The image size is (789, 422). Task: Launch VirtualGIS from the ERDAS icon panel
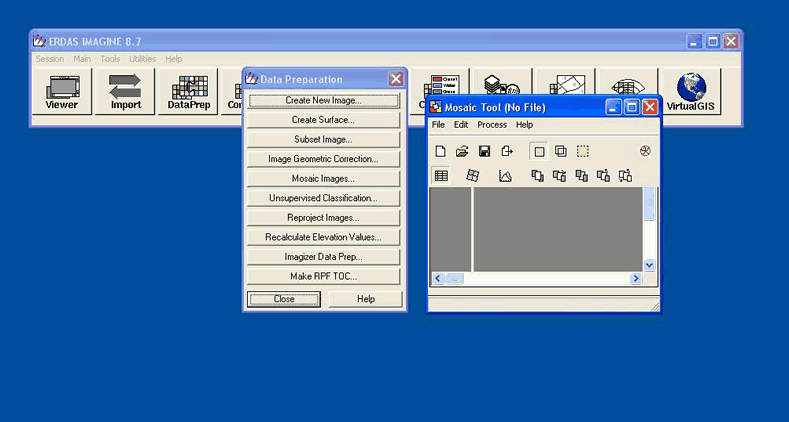690,92
